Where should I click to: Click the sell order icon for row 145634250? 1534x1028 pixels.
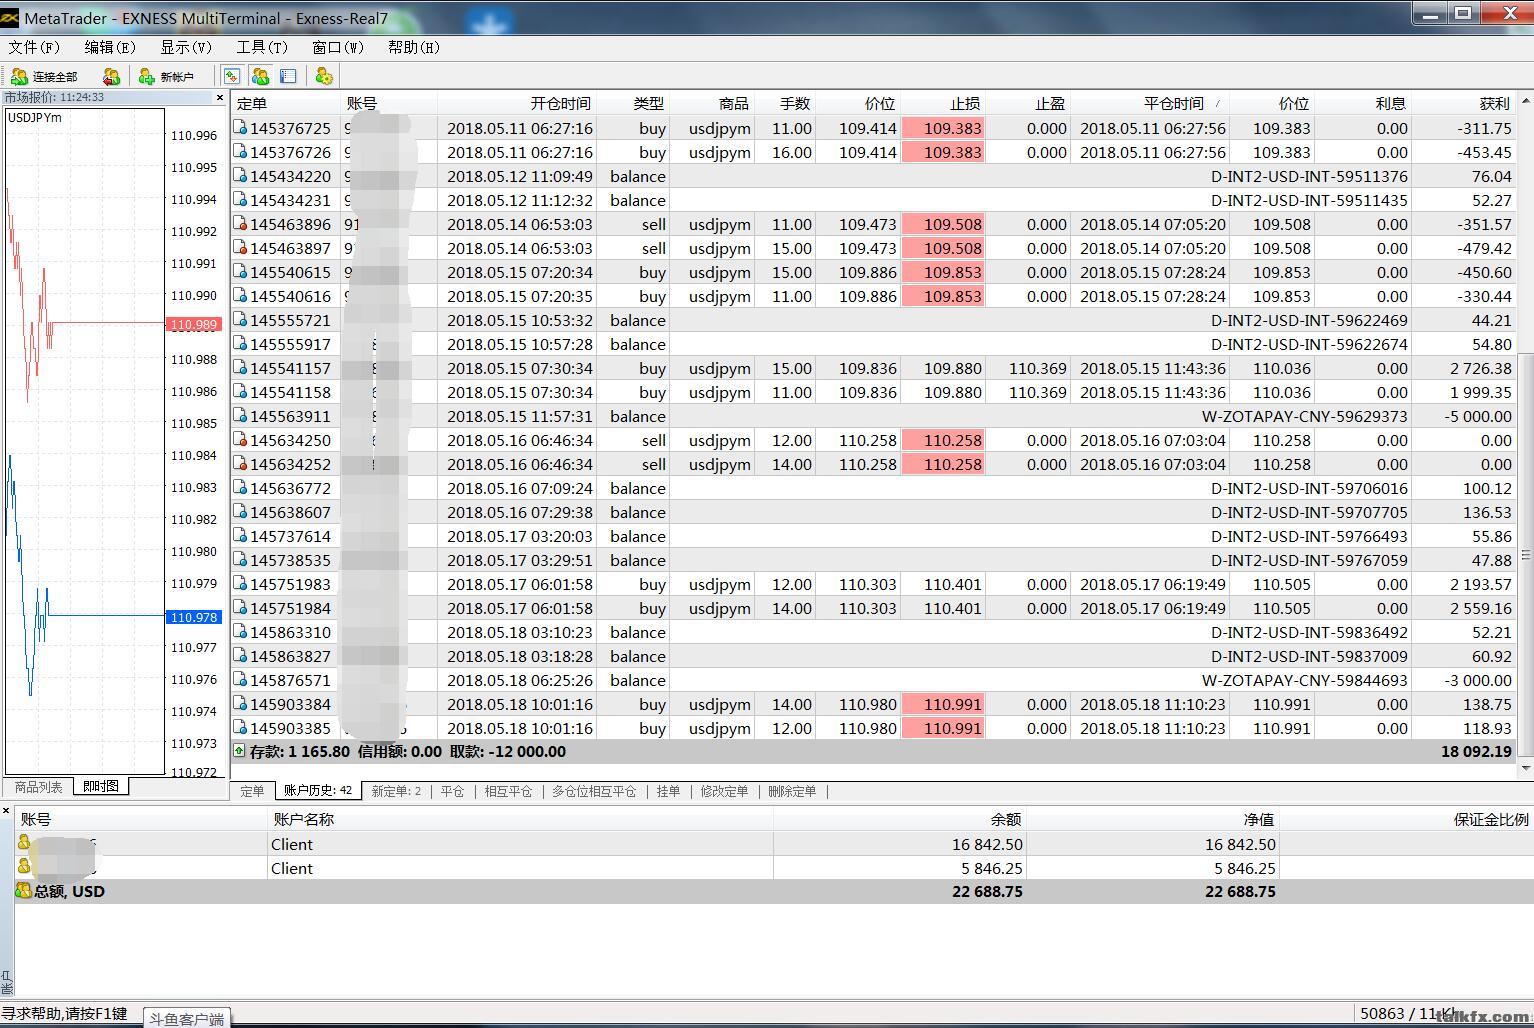[x=240, y=440]
